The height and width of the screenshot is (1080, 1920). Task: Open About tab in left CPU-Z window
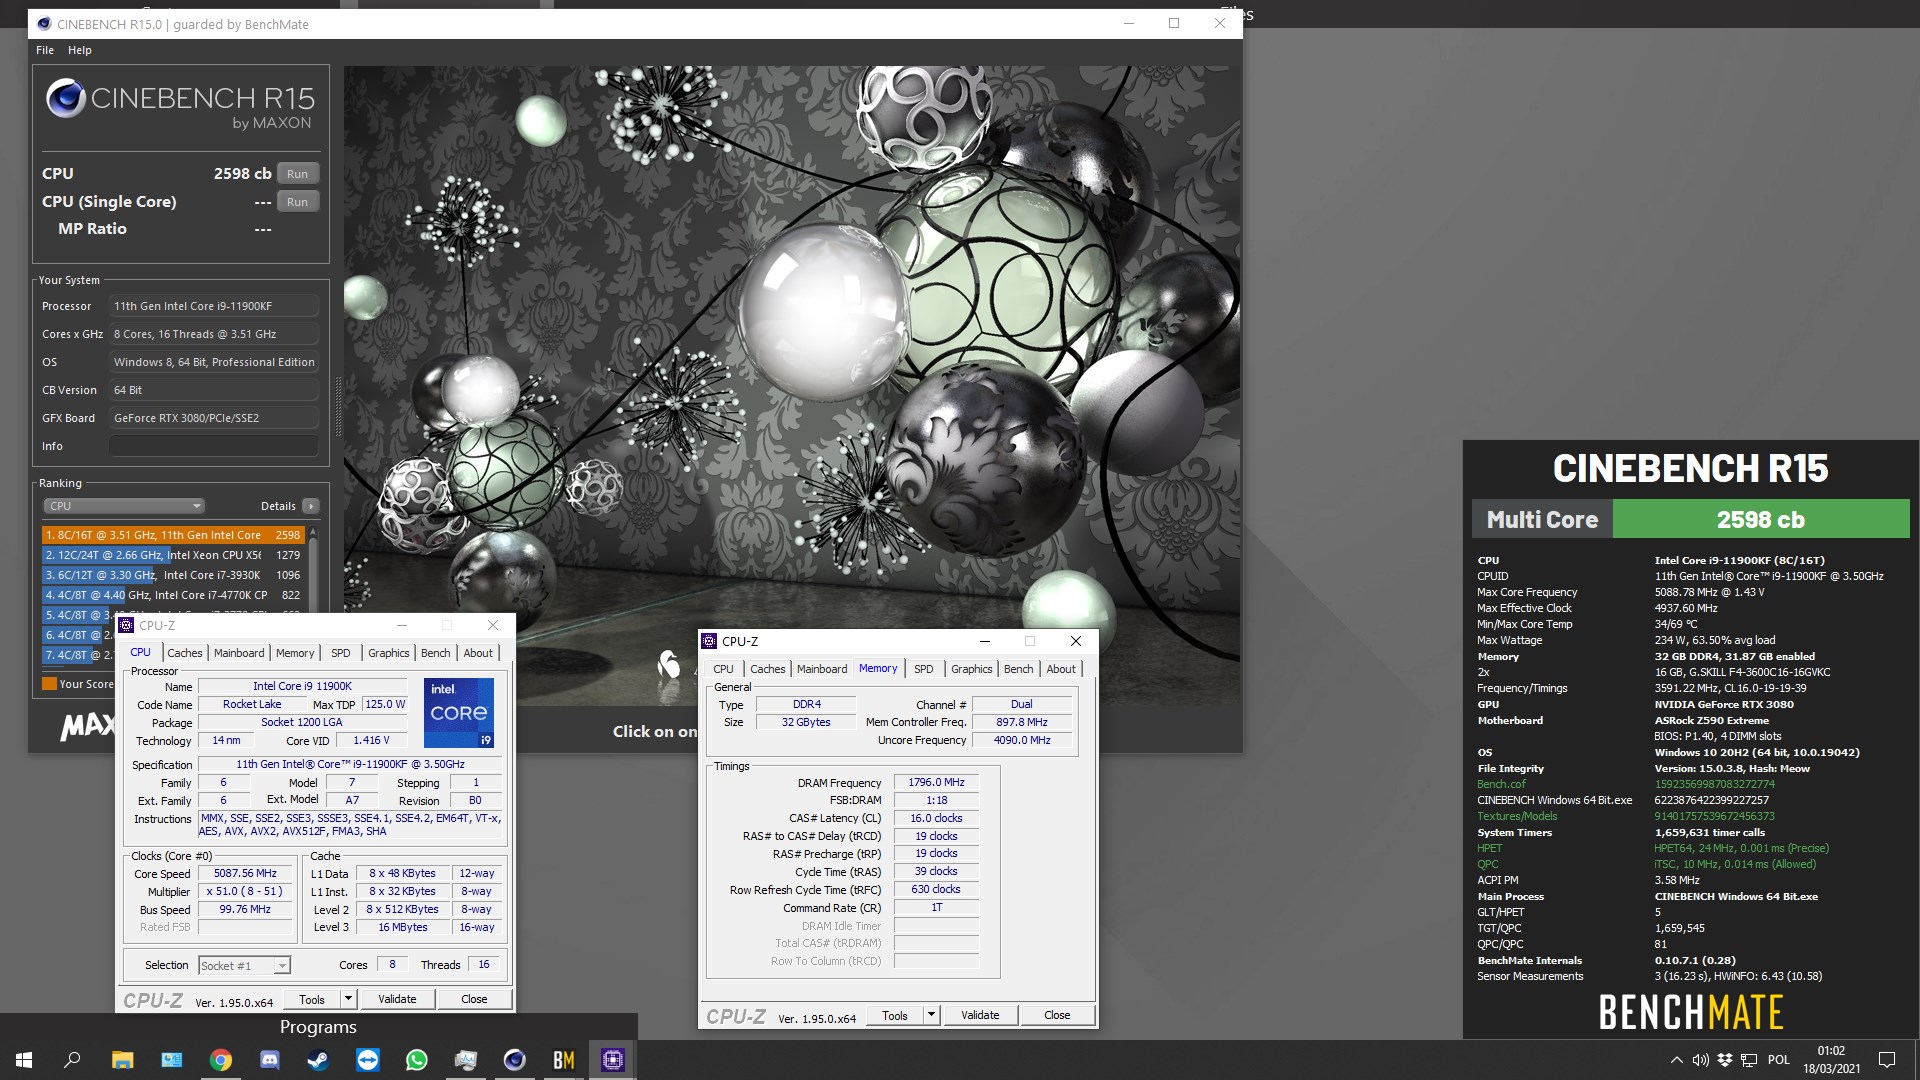point(478,653)
